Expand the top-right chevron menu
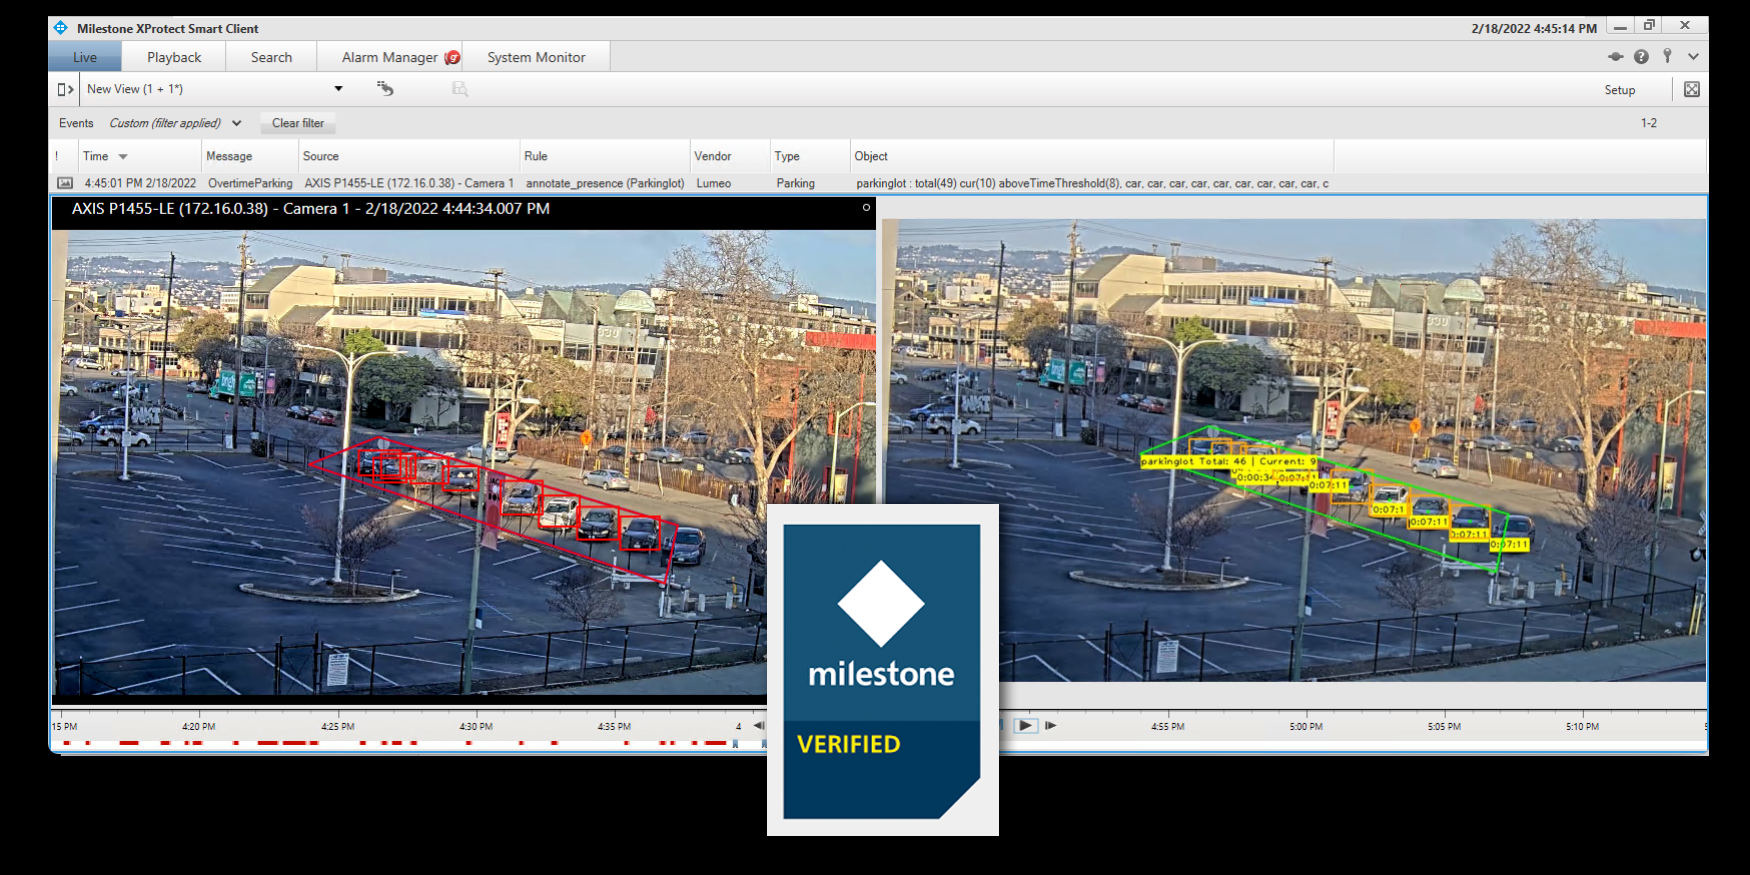The width and height of the screenshot is (1750, 875). pos(1693,57)
